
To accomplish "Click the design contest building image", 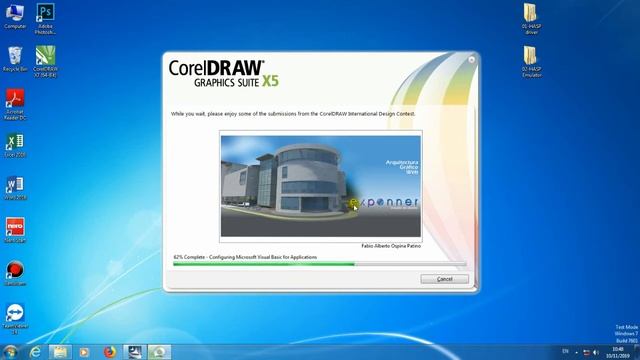I will pyautogui.click(x=321, y=186).
